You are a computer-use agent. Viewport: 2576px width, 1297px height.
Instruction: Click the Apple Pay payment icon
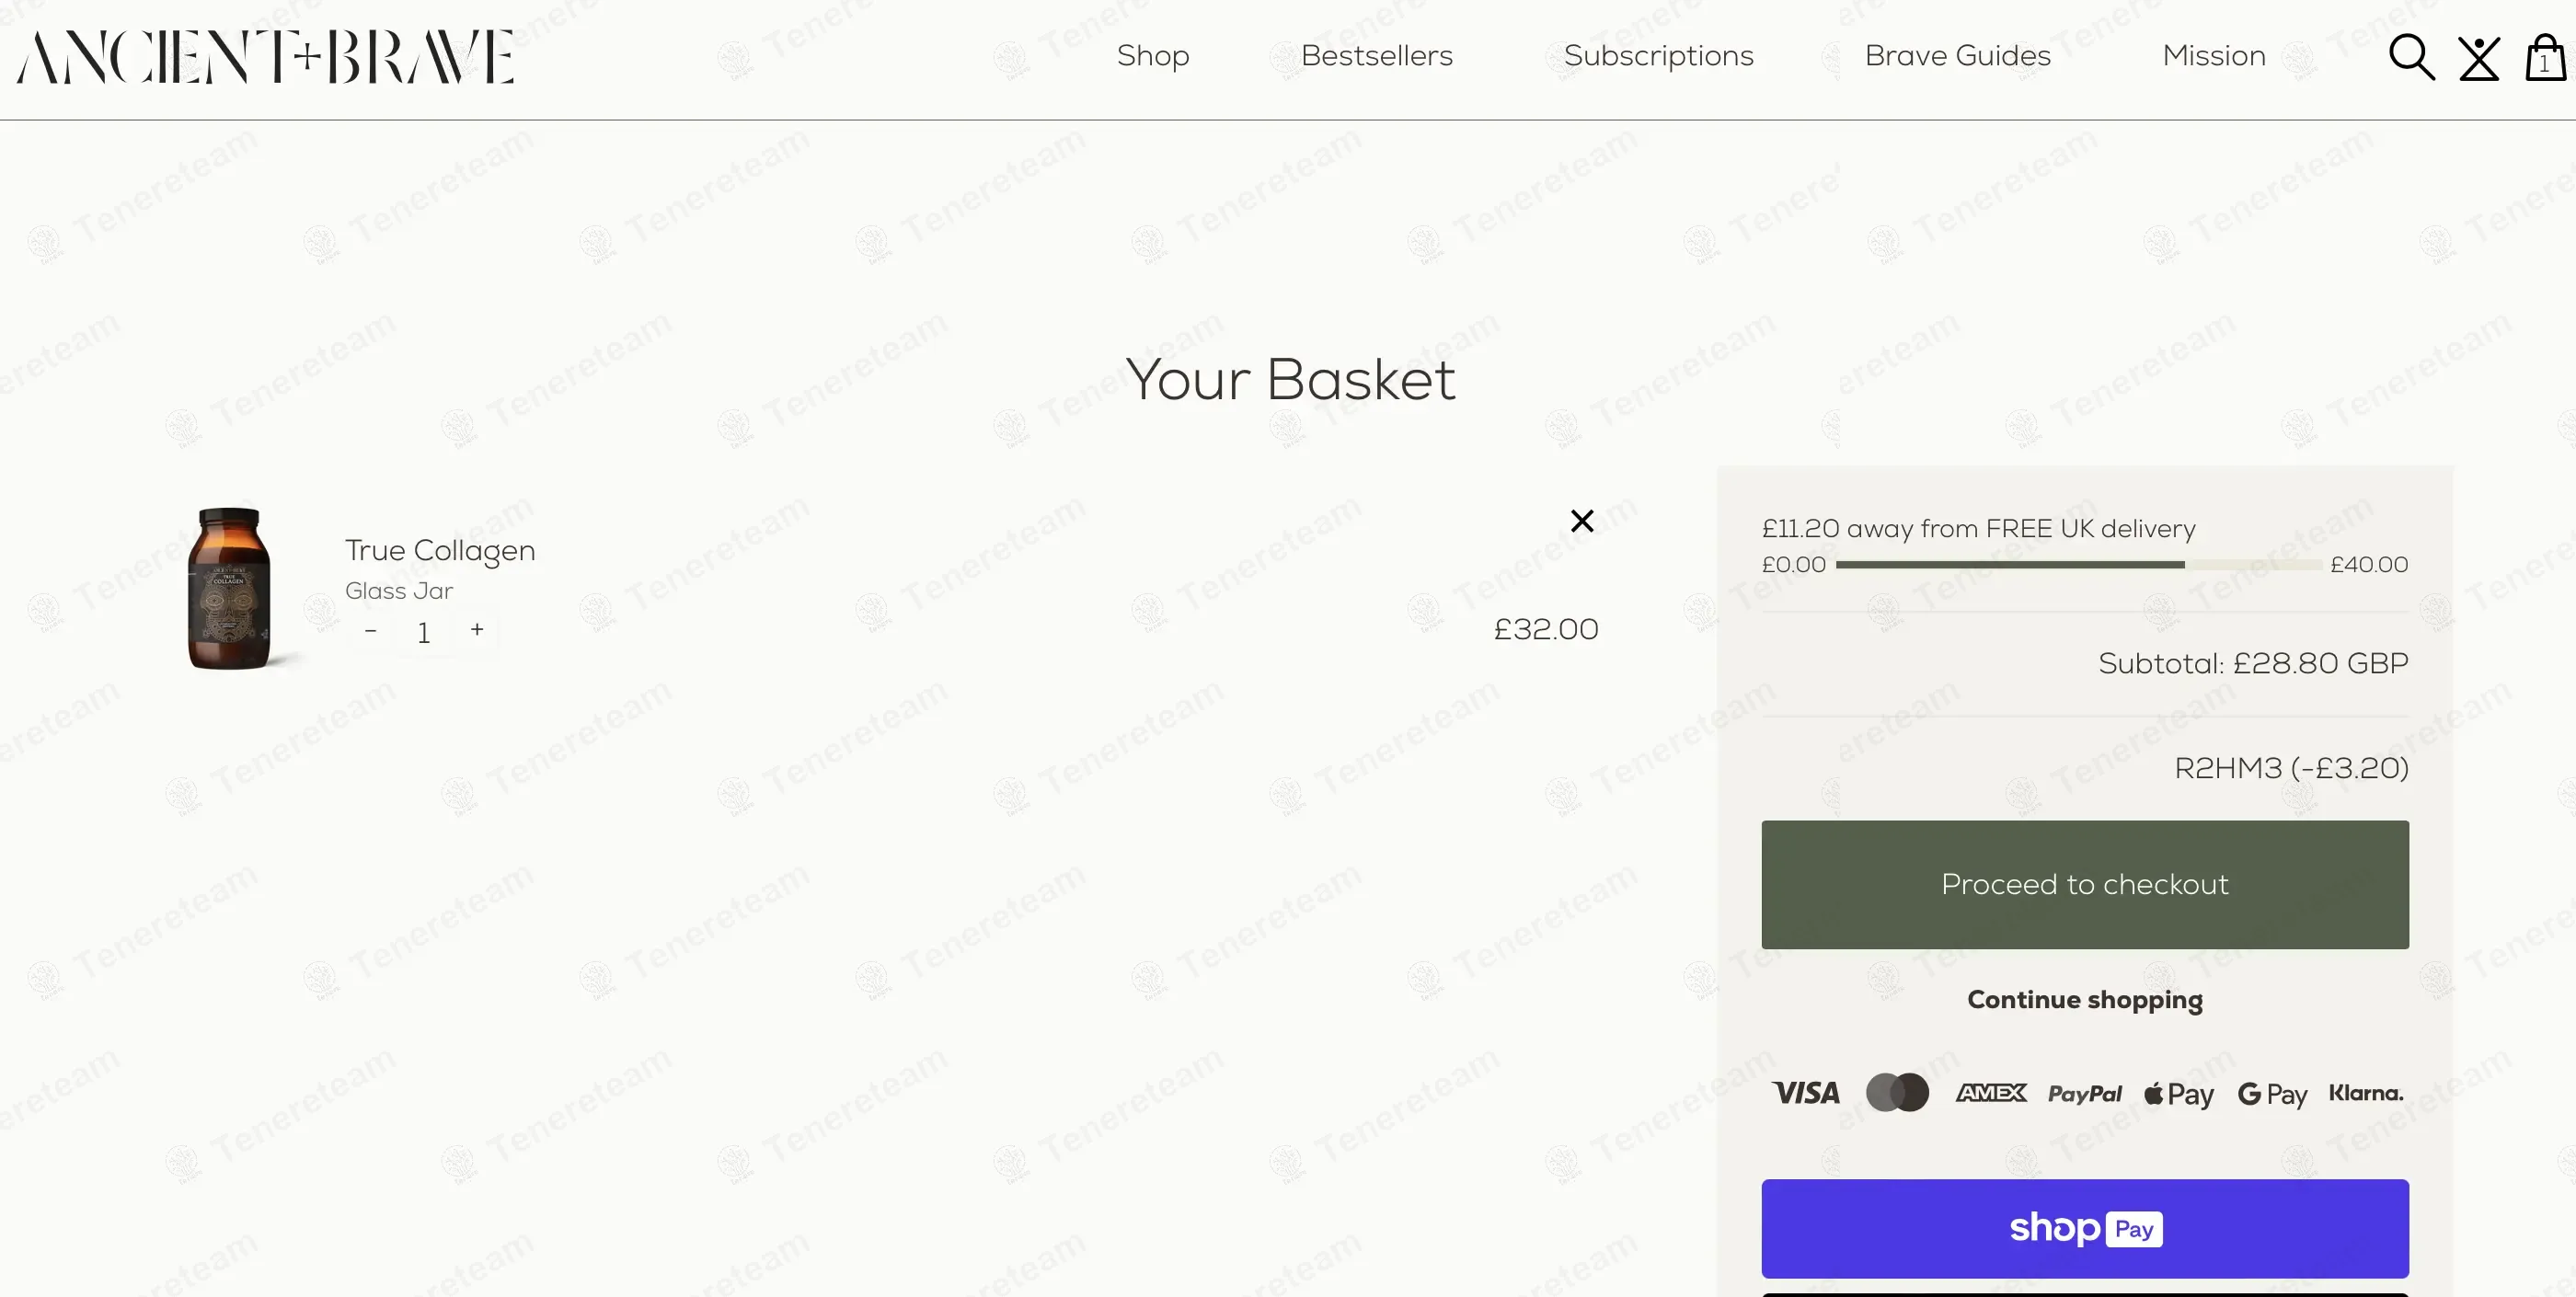click(x=2178, y=1094)
